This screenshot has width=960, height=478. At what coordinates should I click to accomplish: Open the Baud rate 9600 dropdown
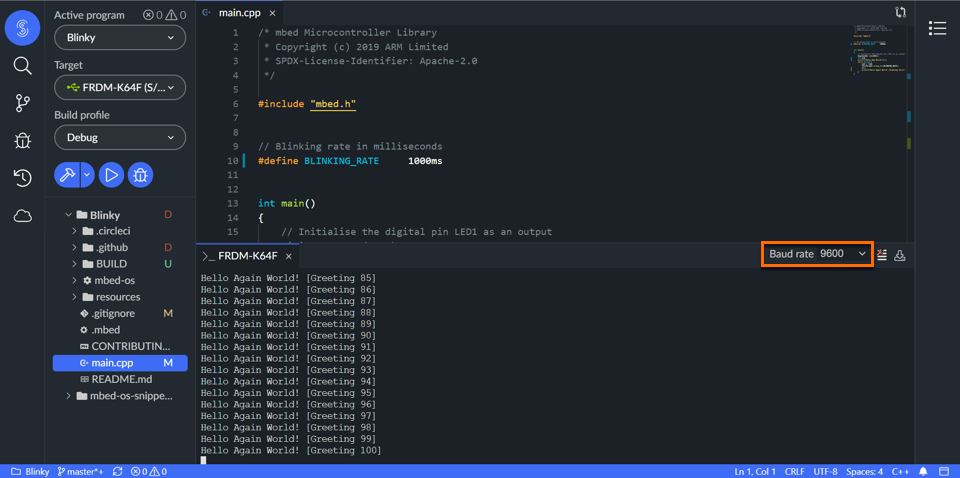818,254
